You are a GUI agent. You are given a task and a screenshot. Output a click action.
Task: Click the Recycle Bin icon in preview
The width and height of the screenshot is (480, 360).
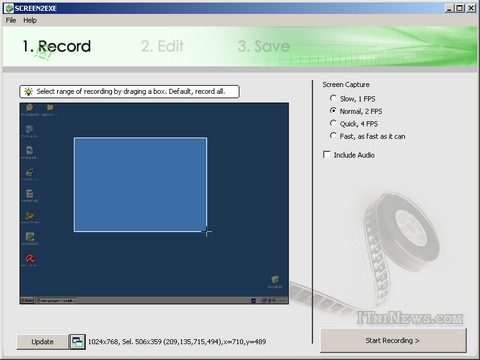(x=275, y=282)
